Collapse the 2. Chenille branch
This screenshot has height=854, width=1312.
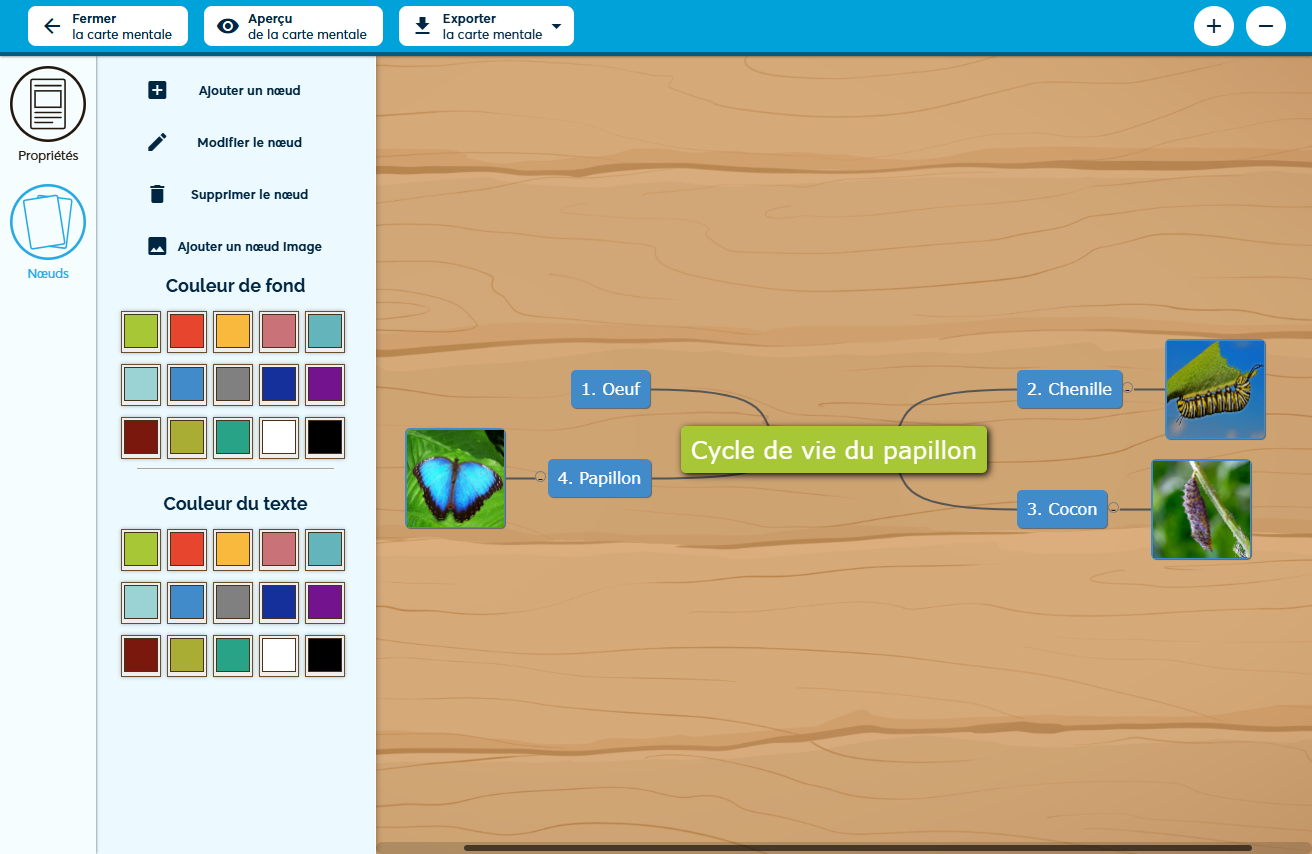tap(1128, 389)
